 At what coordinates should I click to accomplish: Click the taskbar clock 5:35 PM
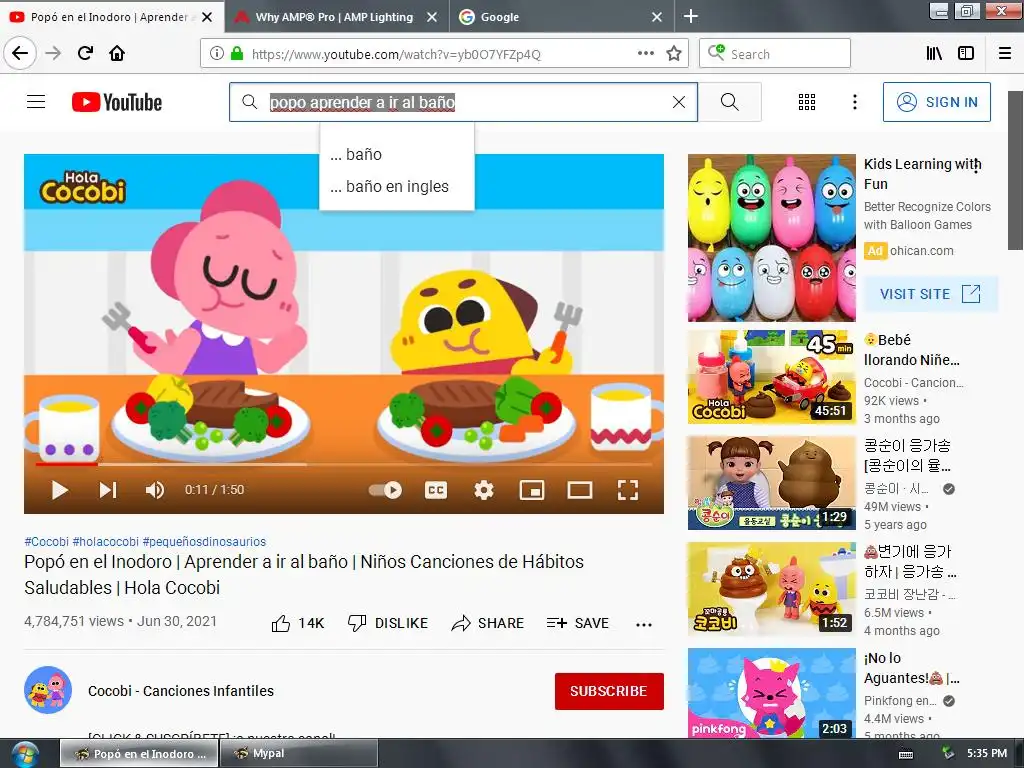[987, 753]
